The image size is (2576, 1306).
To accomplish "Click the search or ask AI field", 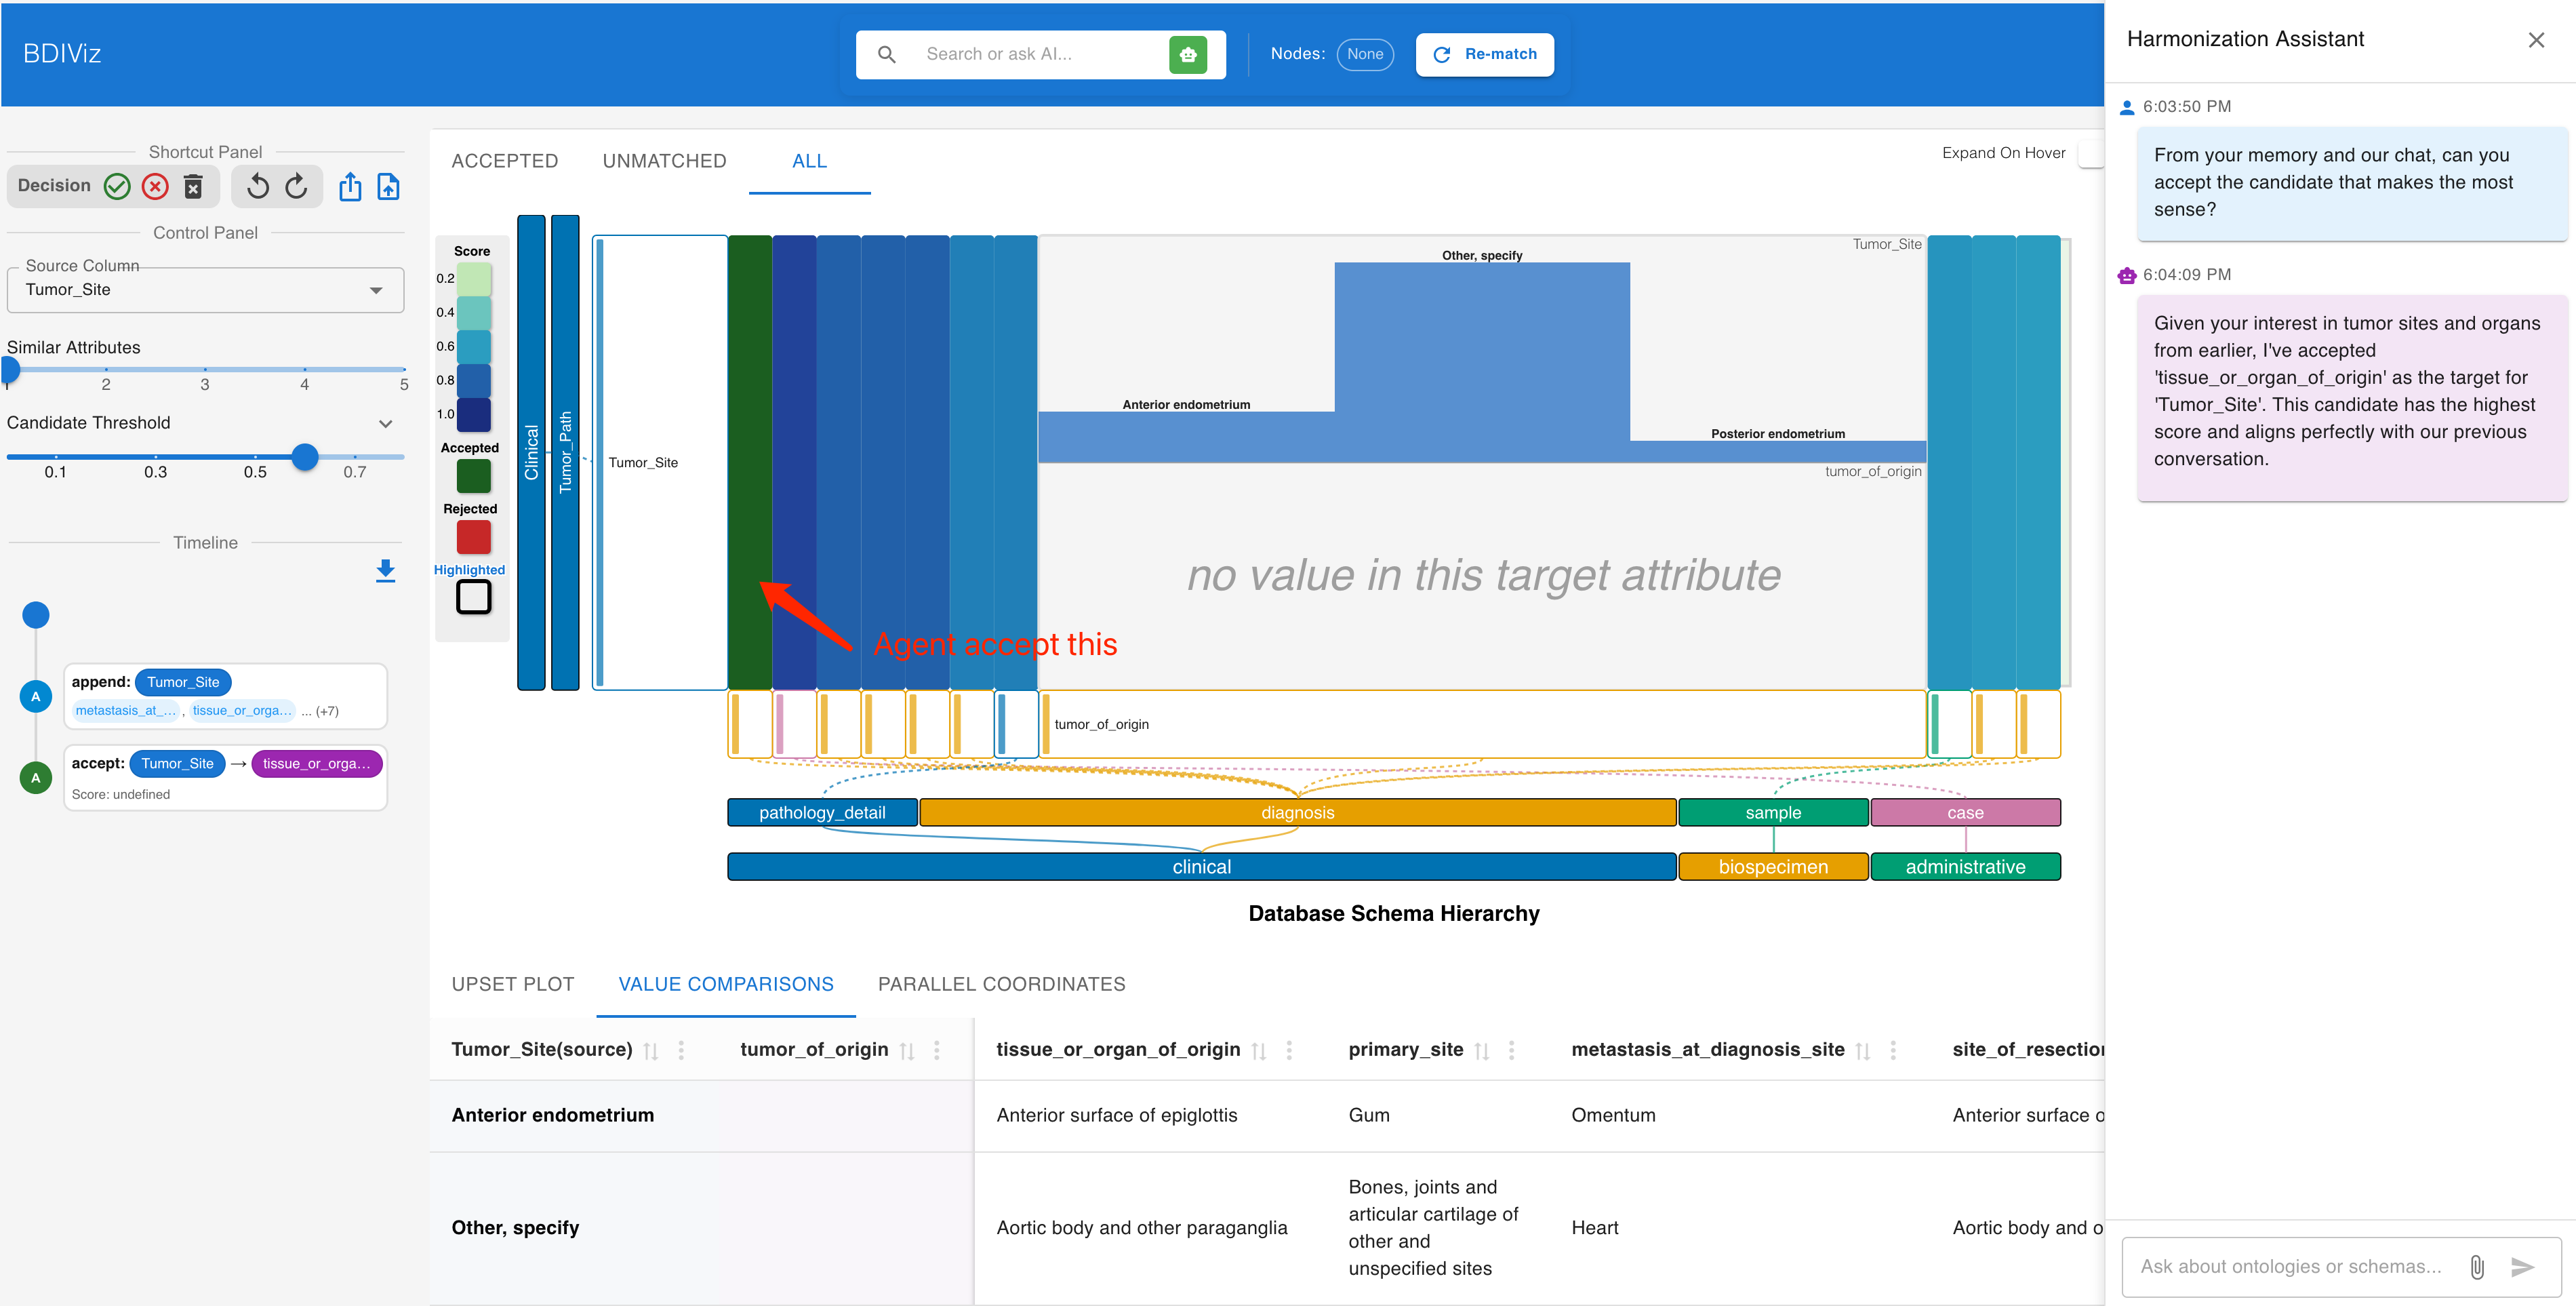I will pos(1040,54).
